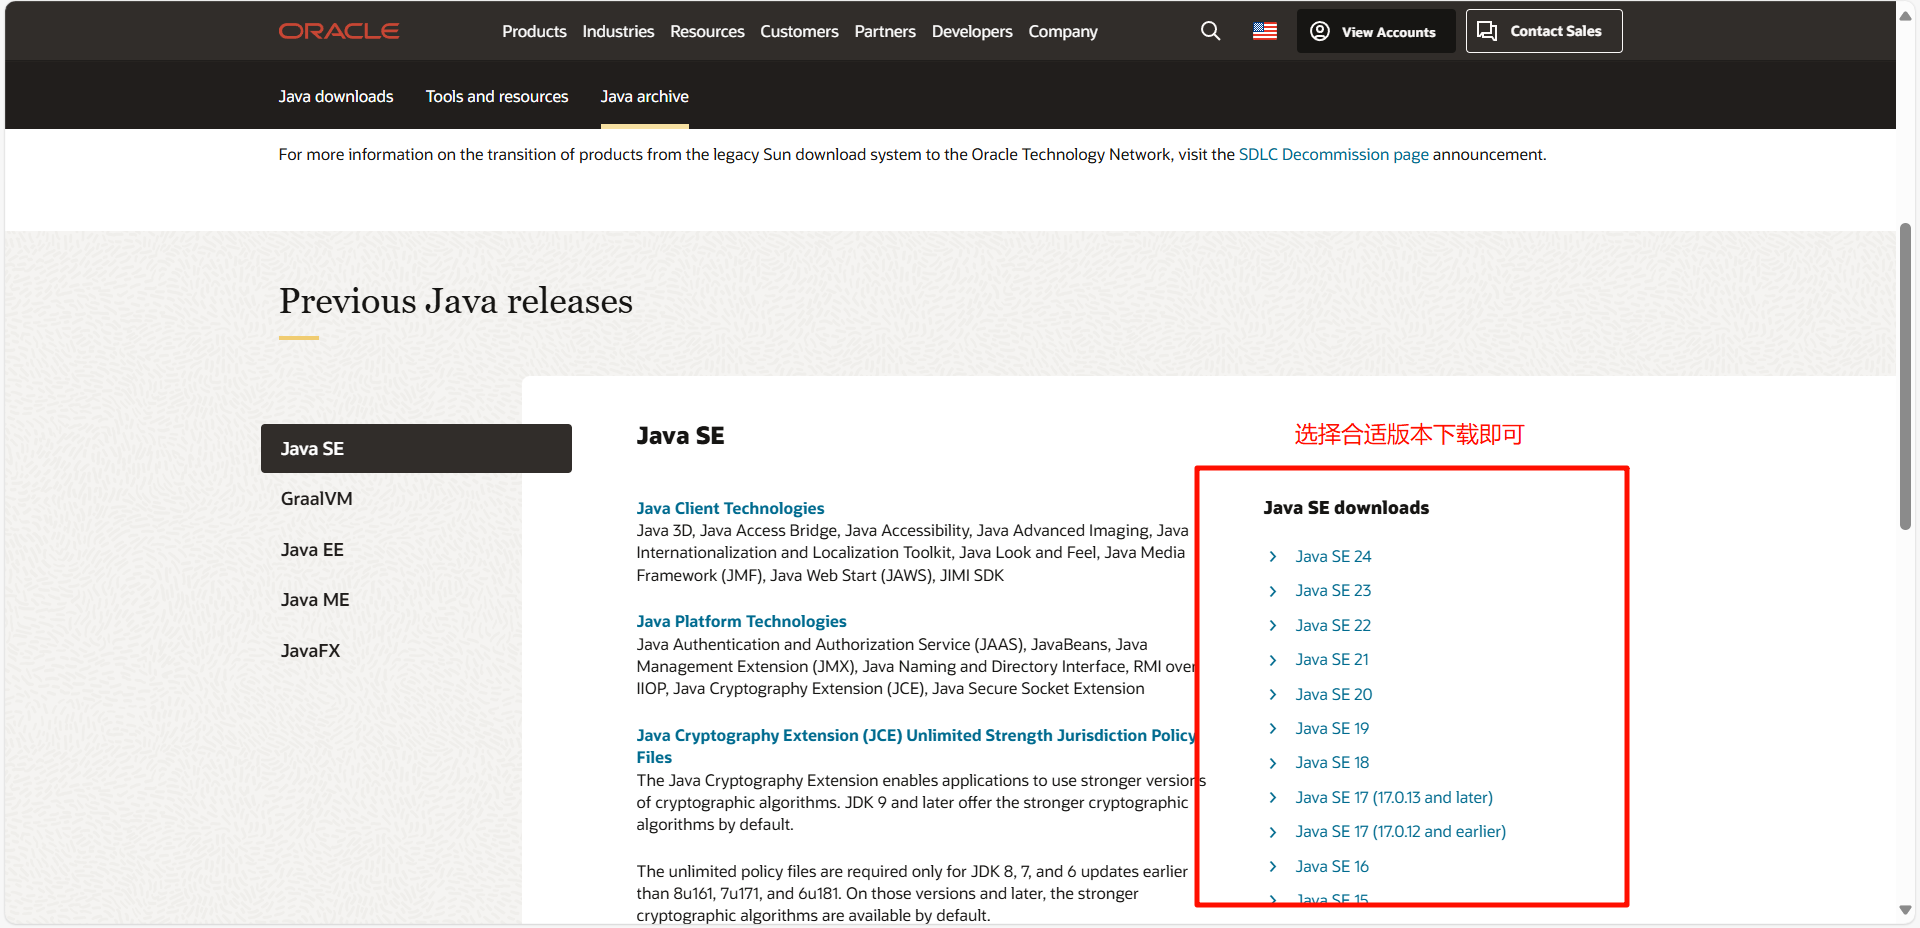1920x928 pixels.
Task: Click the chevron beside Java SE 23
Action: [1273, 591]
